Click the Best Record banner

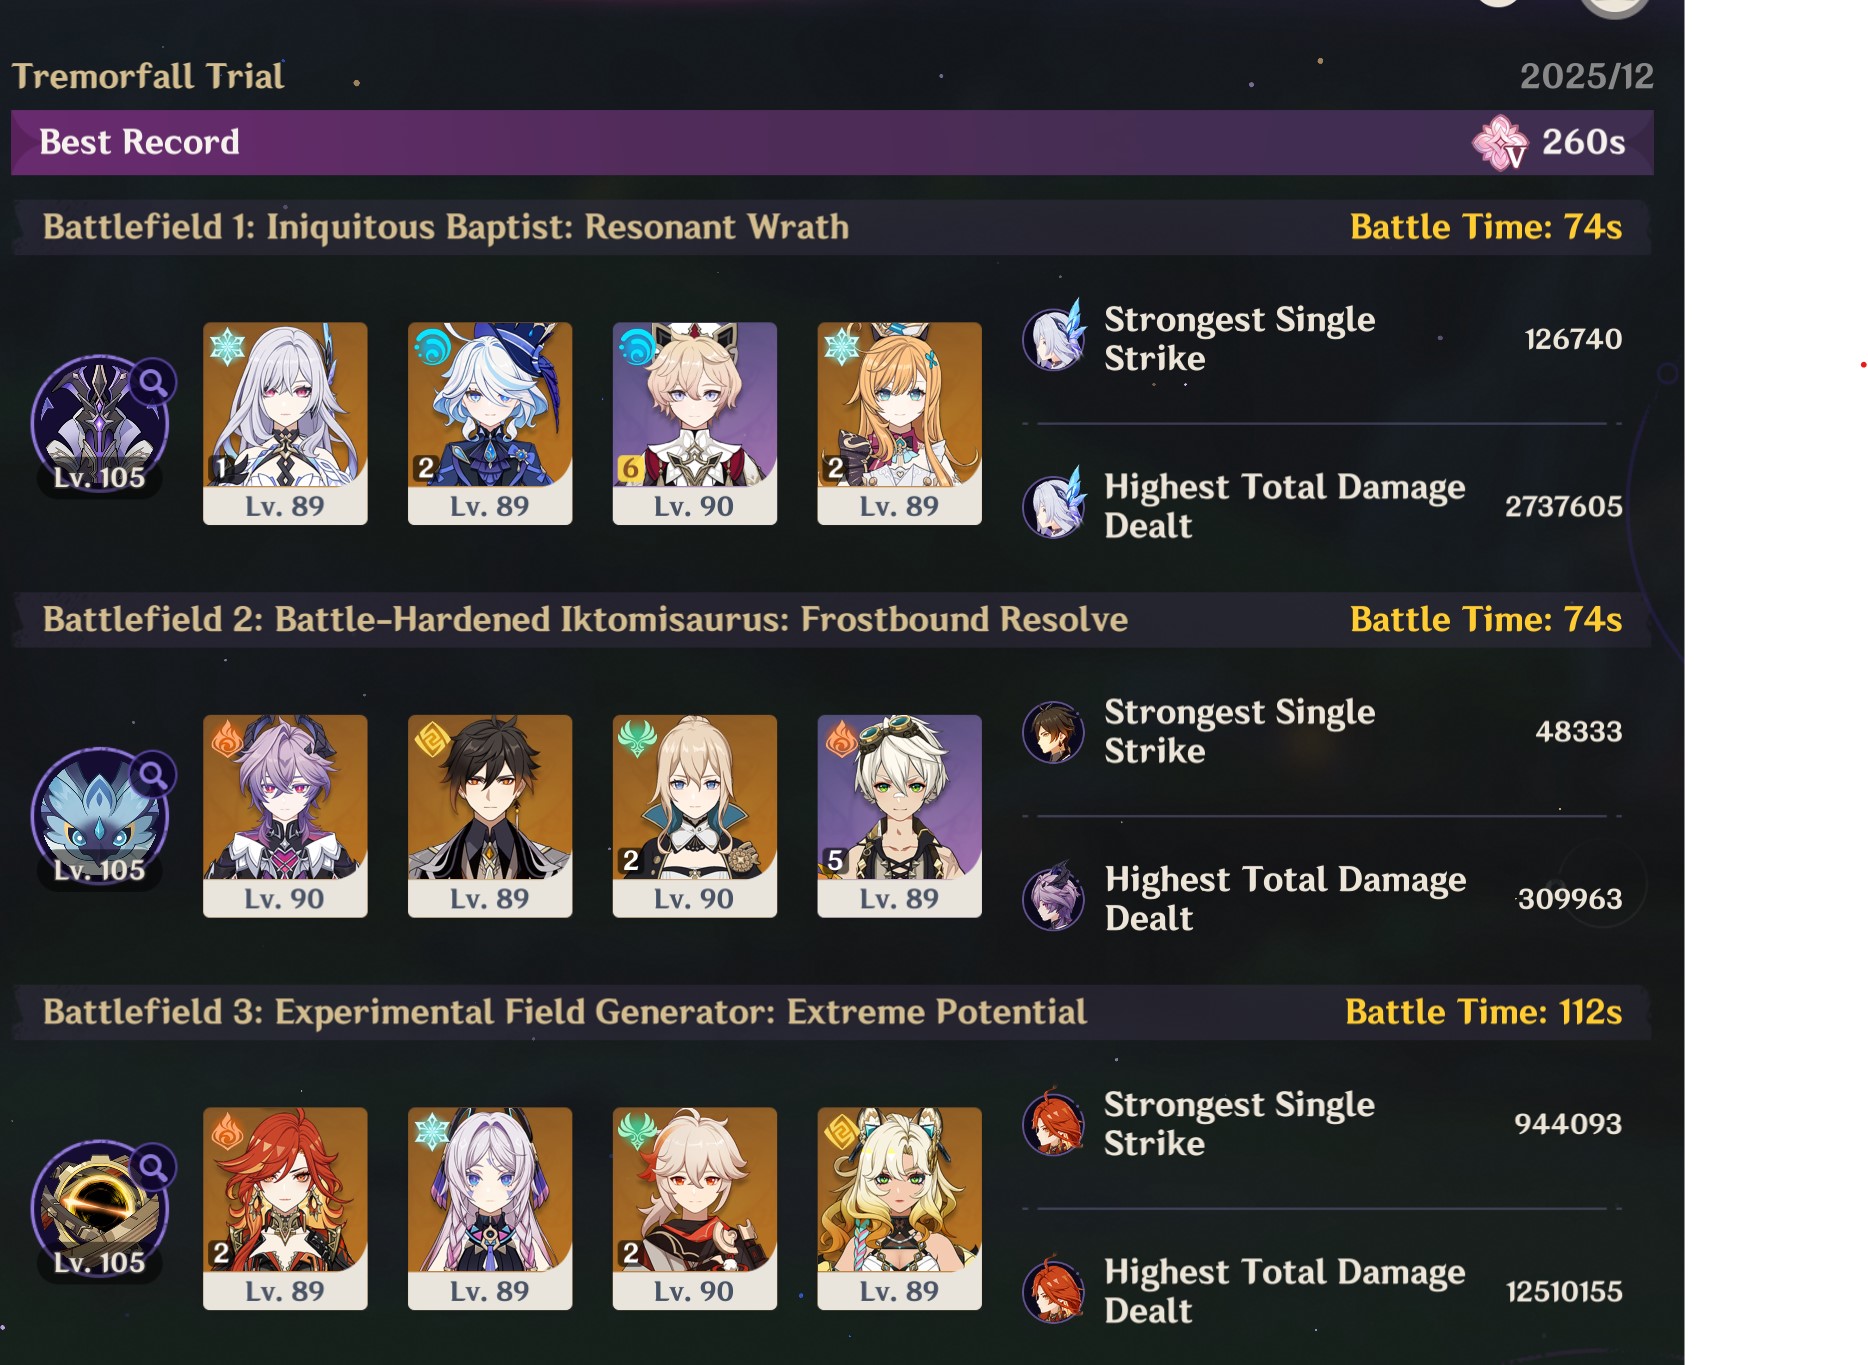pyautogui.click(x=832, y=142)
